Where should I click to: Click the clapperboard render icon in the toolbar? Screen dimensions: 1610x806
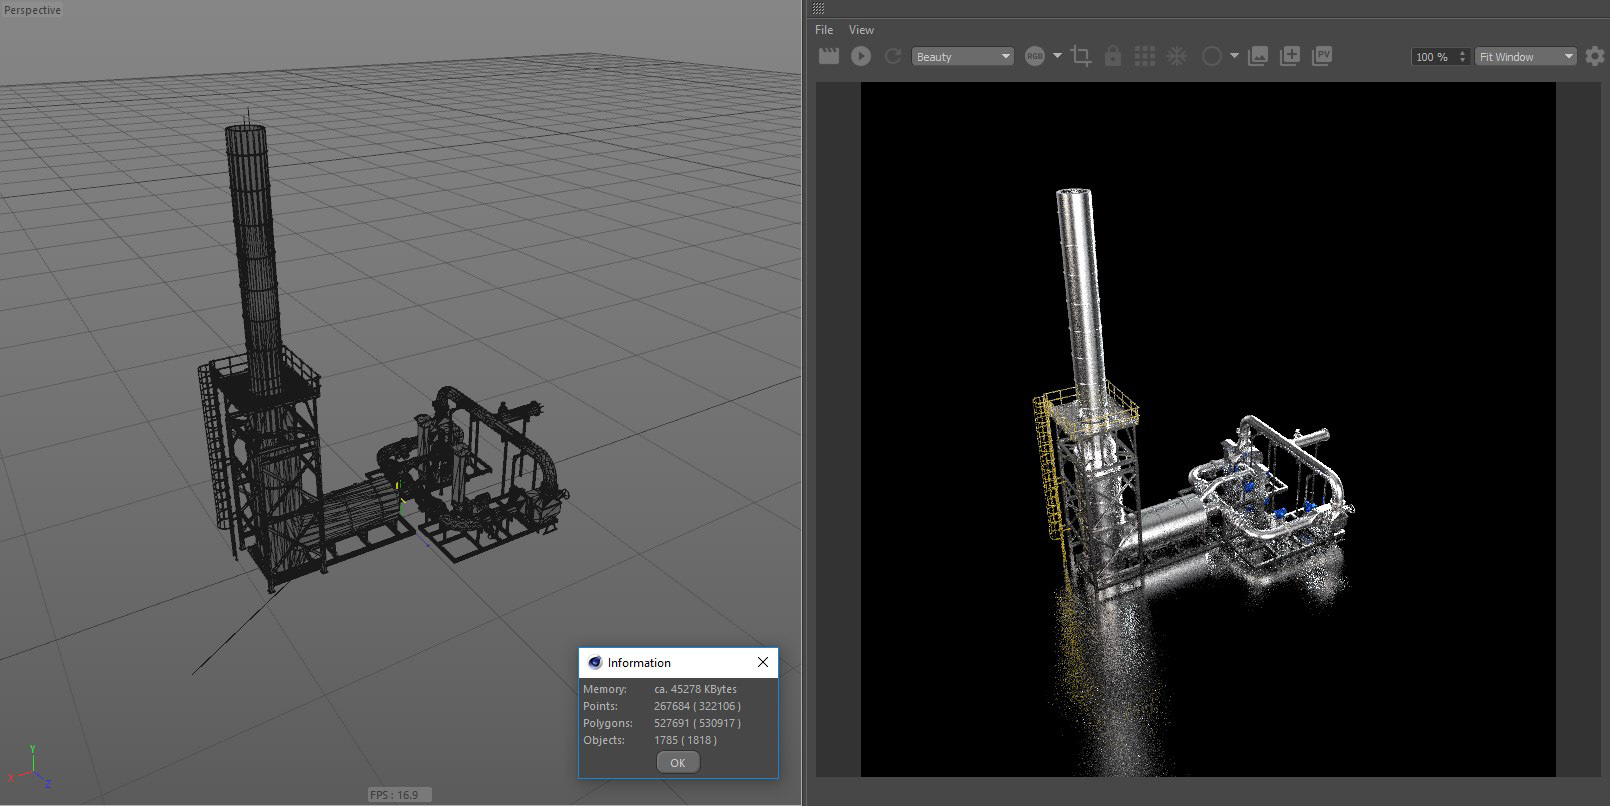829,56
